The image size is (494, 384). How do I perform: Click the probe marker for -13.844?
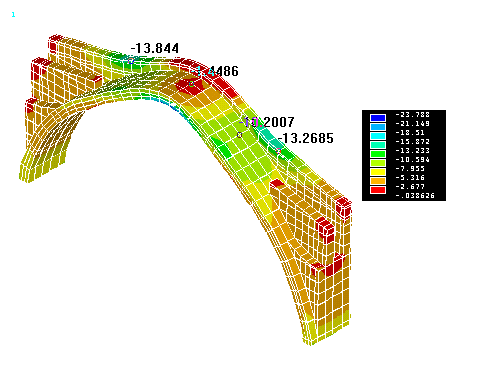coord(131,61)
